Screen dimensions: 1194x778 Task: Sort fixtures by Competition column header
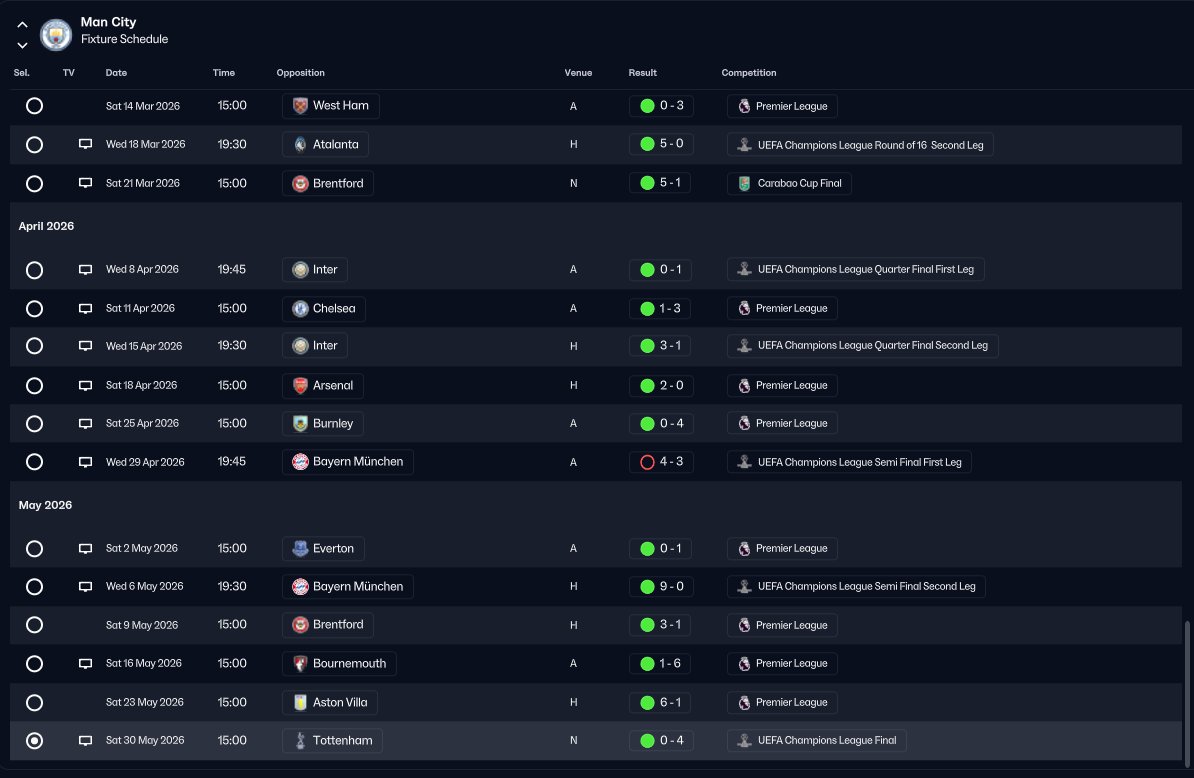click(748, 73)
